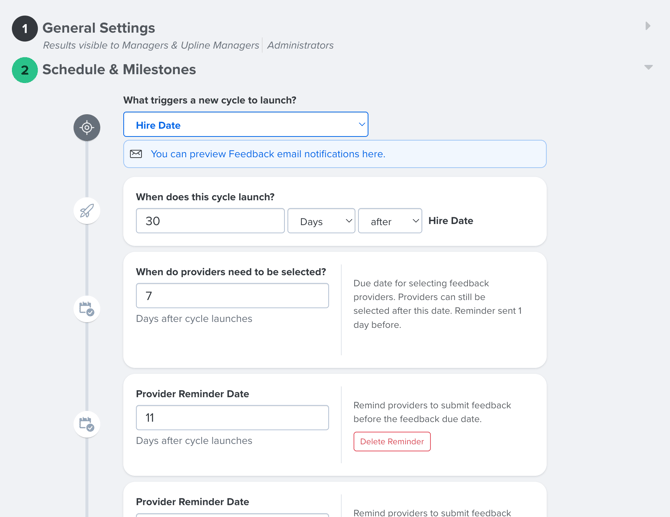Open the Days unit dropdown
Image resolution: width=670 pixels, height=517 pixels.
pyautogui.click(x=321, y=221)
